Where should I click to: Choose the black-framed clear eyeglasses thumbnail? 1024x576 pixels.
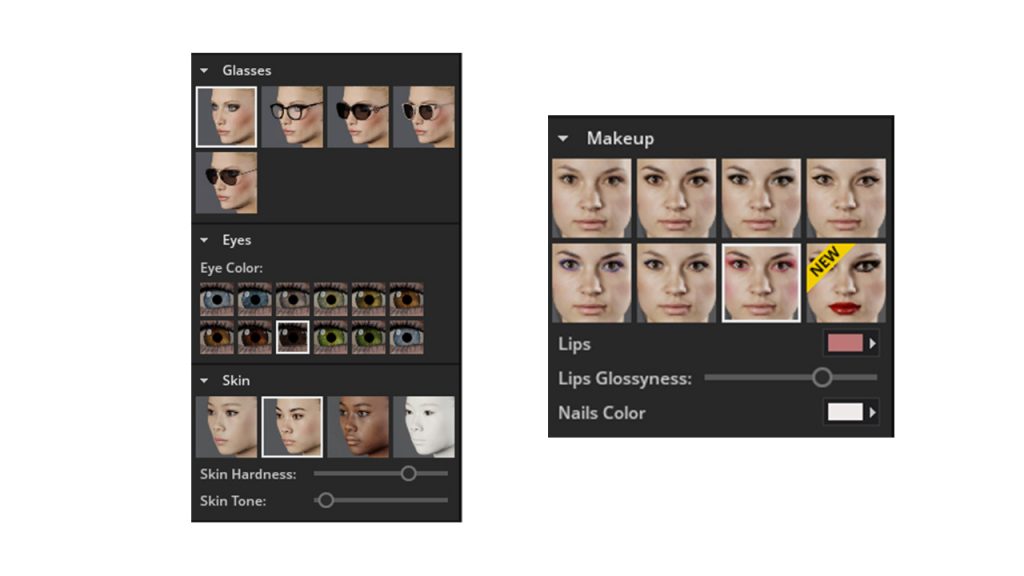[x=292, y=117]
